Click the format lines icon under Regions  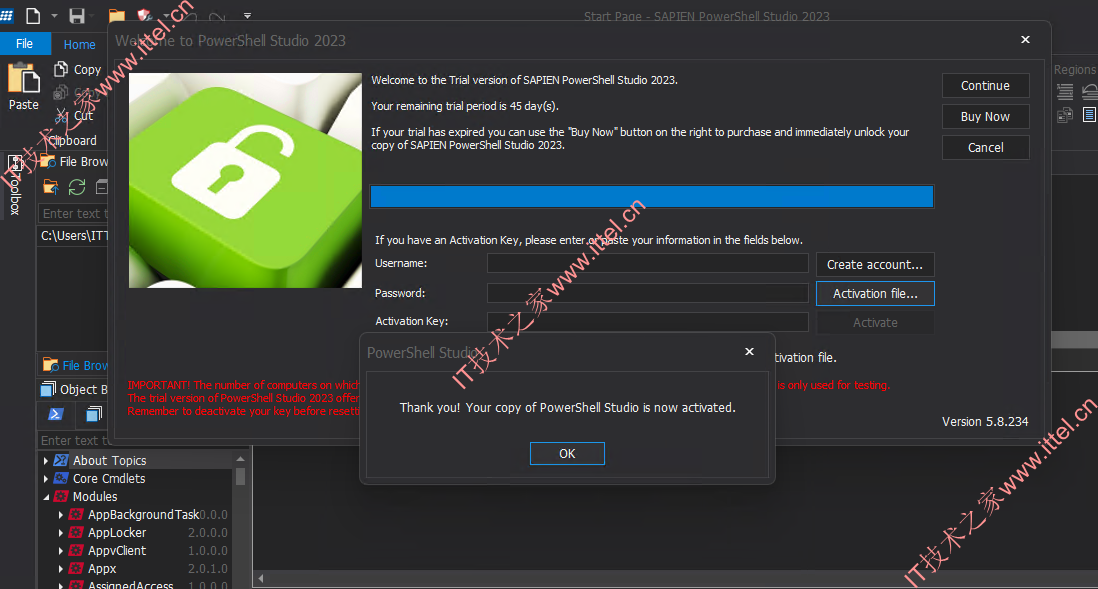(x=1065, y=91)
